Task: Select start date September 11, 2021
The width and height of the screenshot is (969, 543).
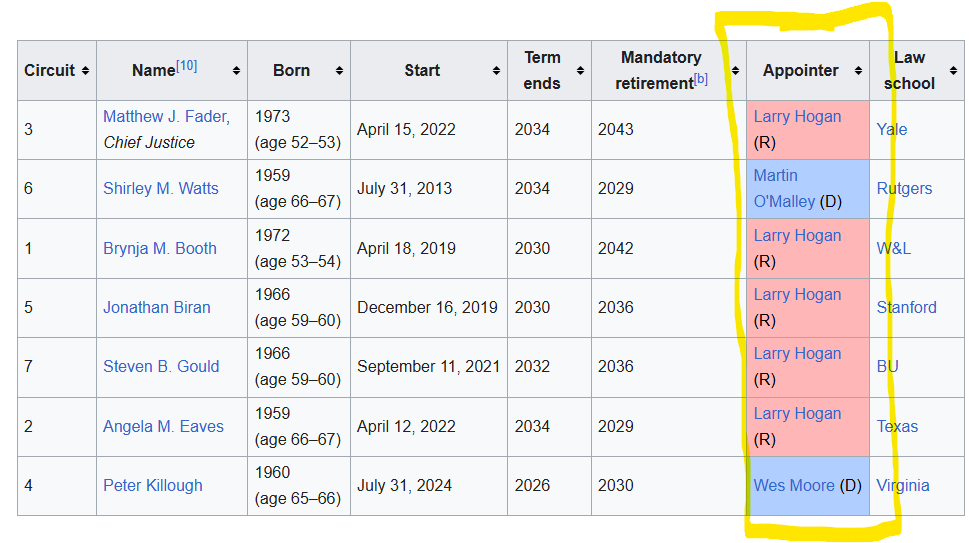Action: [x=428, y=367]
